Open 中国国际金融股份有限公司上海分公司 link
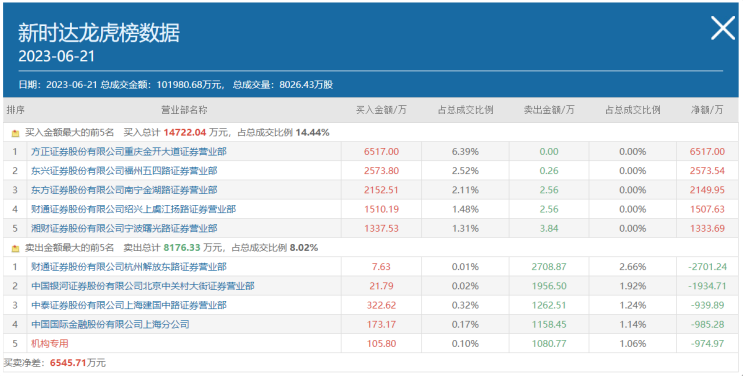Viewport: 744px width, 377px height. coord(110,324)
